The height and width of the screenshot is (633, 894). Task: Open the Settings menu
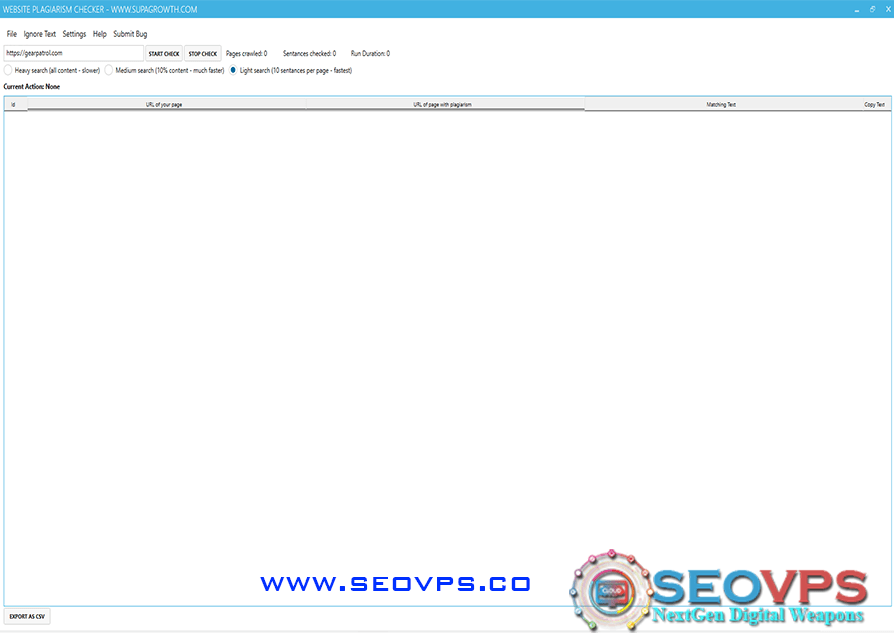pos(74,34)
